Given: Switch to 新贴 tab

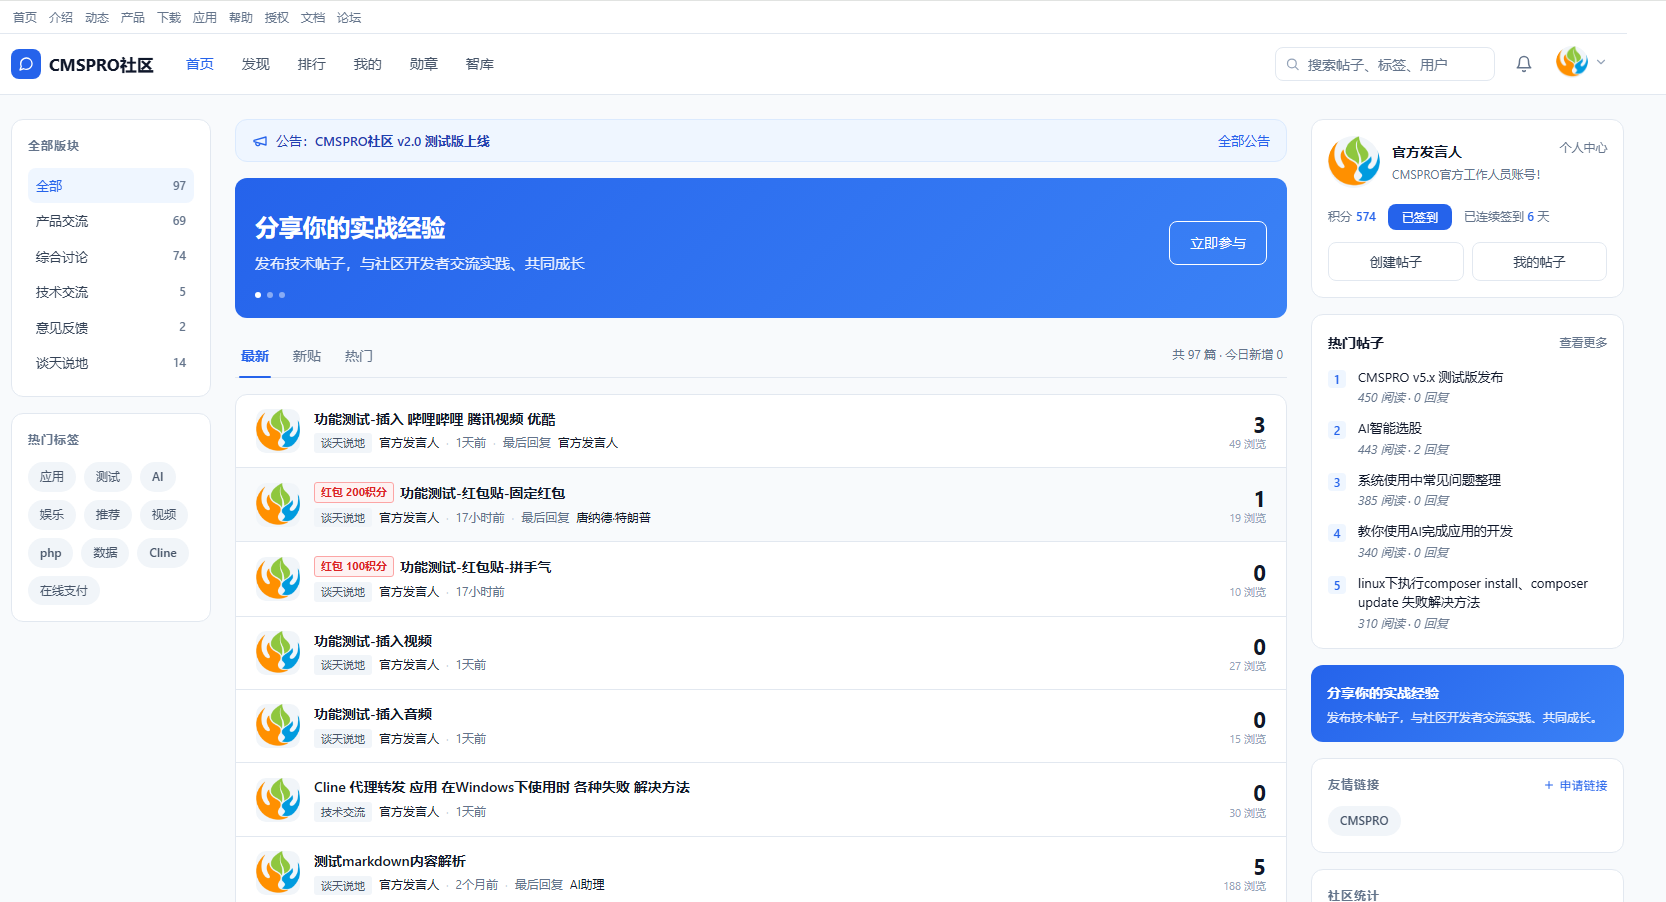Looking at the screenshot, I should [x=307, y=356].
